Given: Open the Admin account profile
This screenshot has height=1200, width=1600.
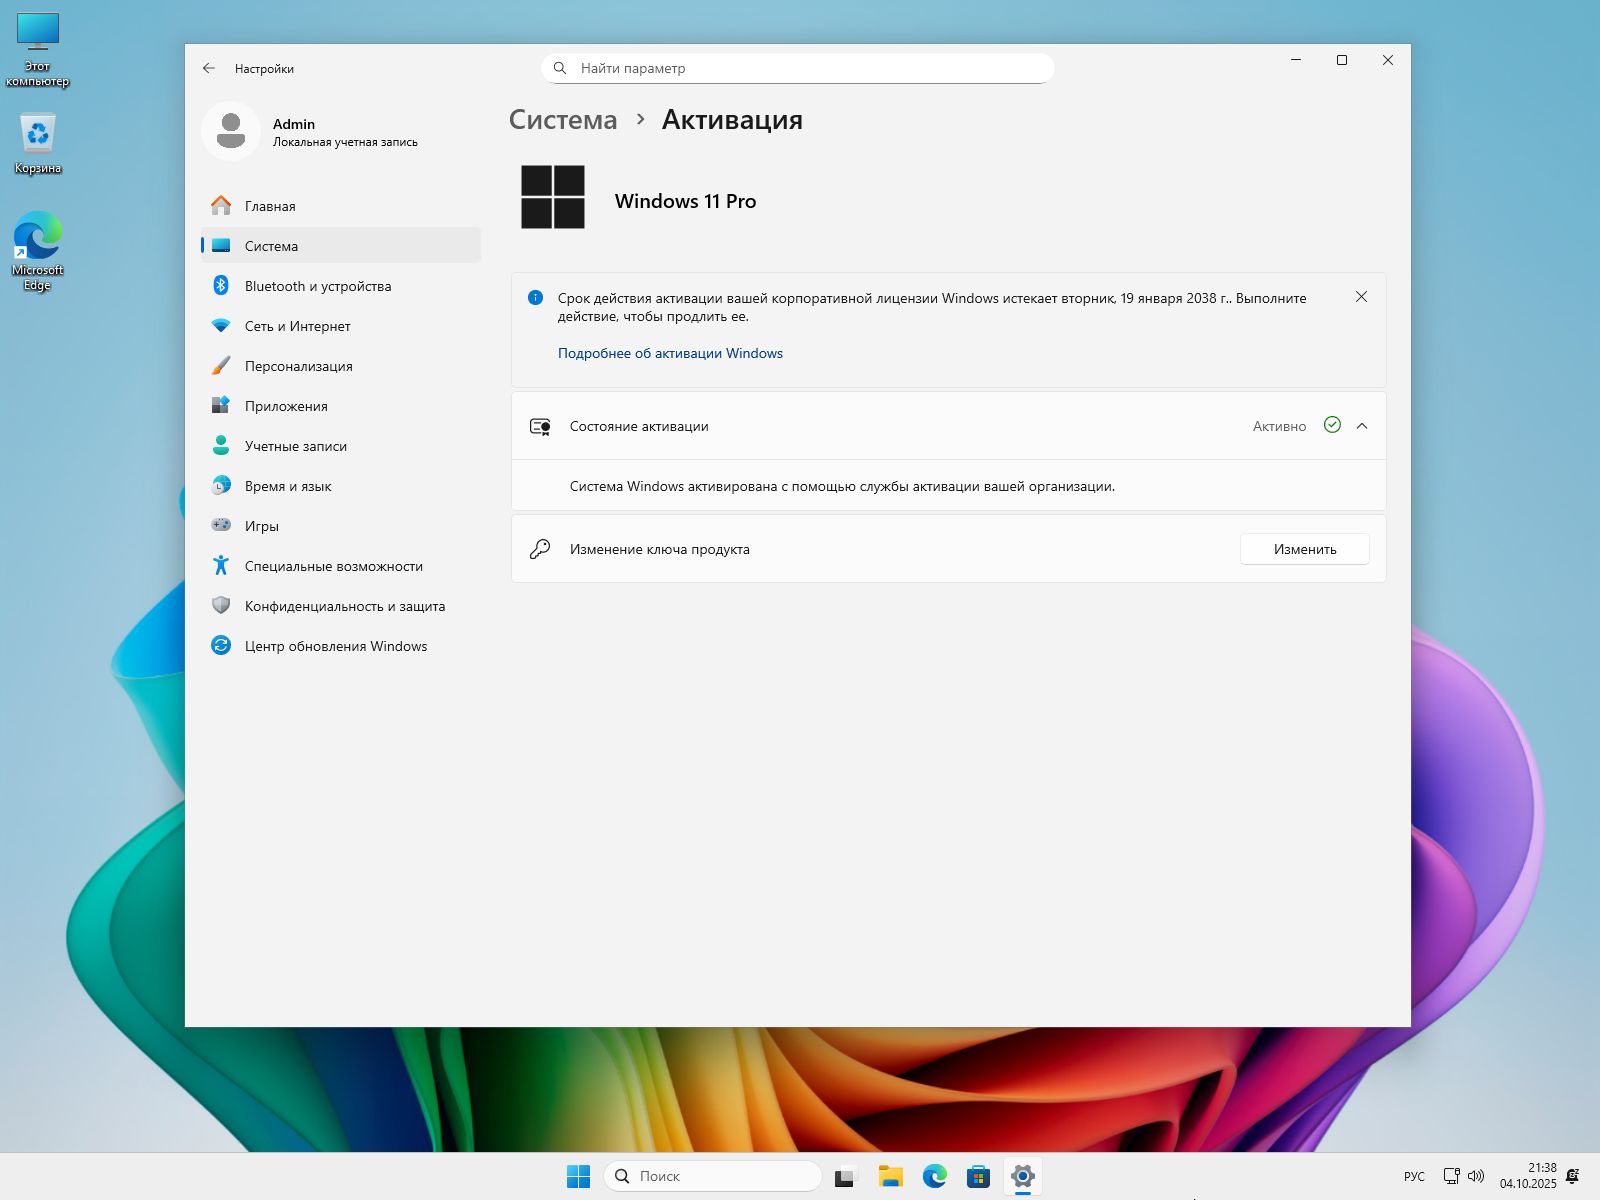Looking at the screenshot, I should [x=310, y=132].
